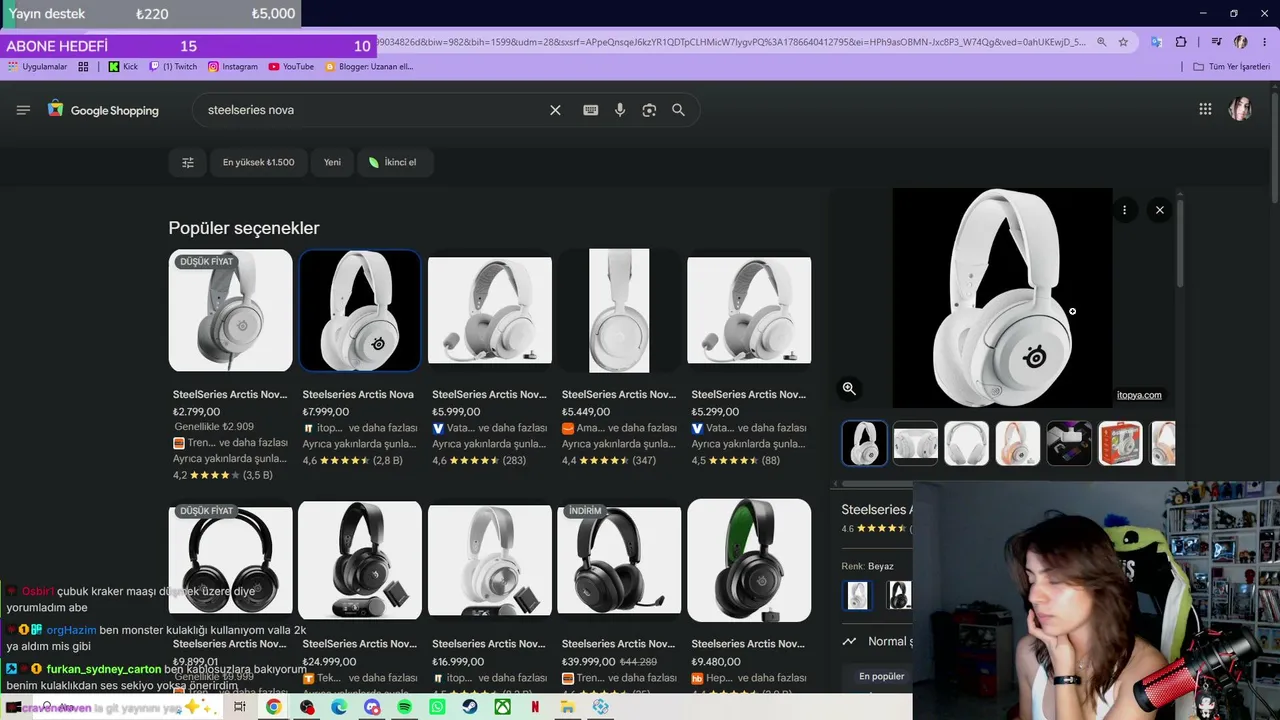Show the pink headset gallery thumbnail
Viewport: 1280px width, 720px height.
click(x=1018, y=443)
